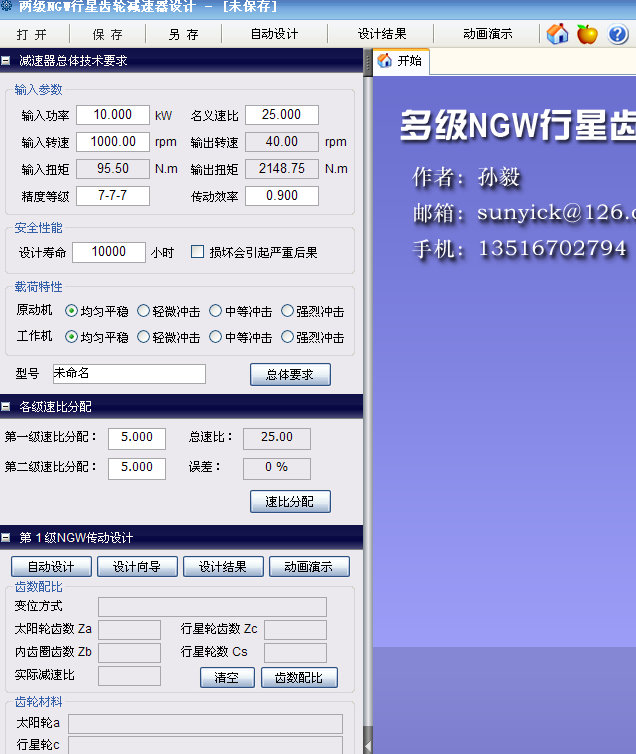This screenshot has width=636, height=754.
Task: Click the 太阳轮齿数 Za field
Action: pos(129,629)
